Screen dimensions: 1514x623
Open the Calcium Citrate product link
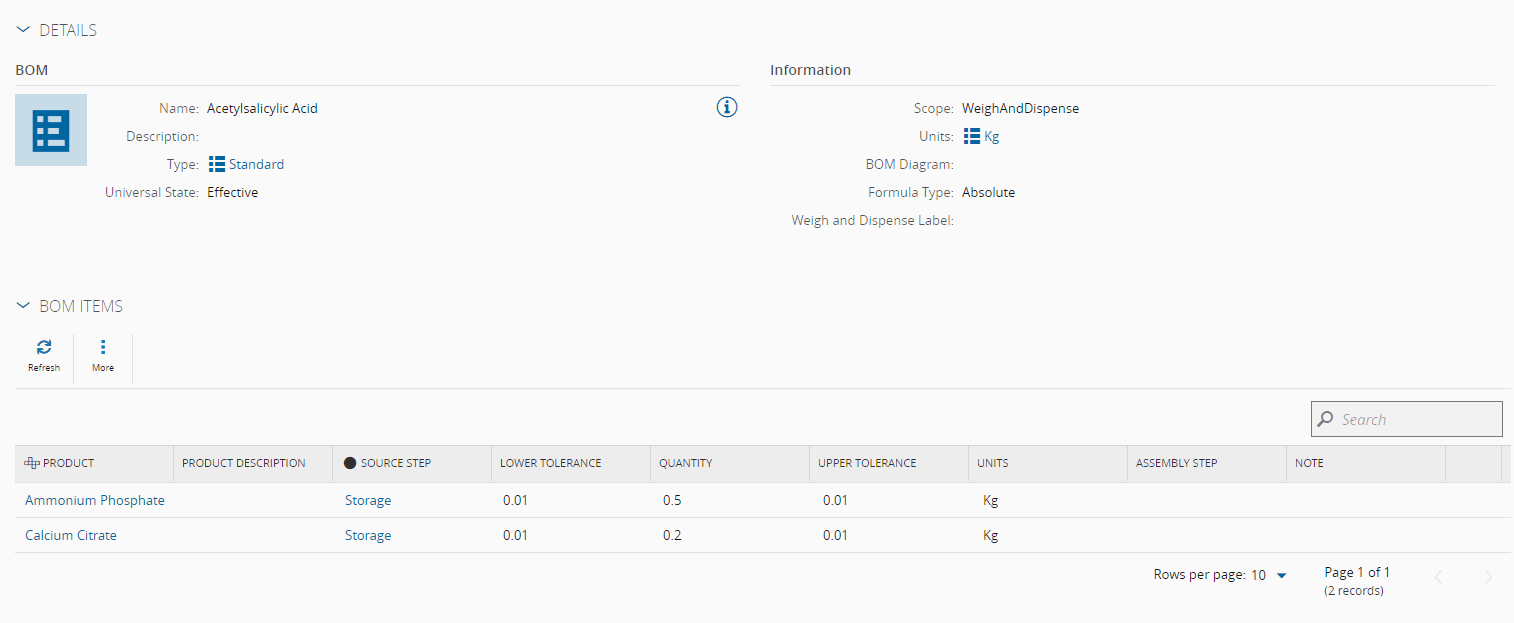coord(71,535)
